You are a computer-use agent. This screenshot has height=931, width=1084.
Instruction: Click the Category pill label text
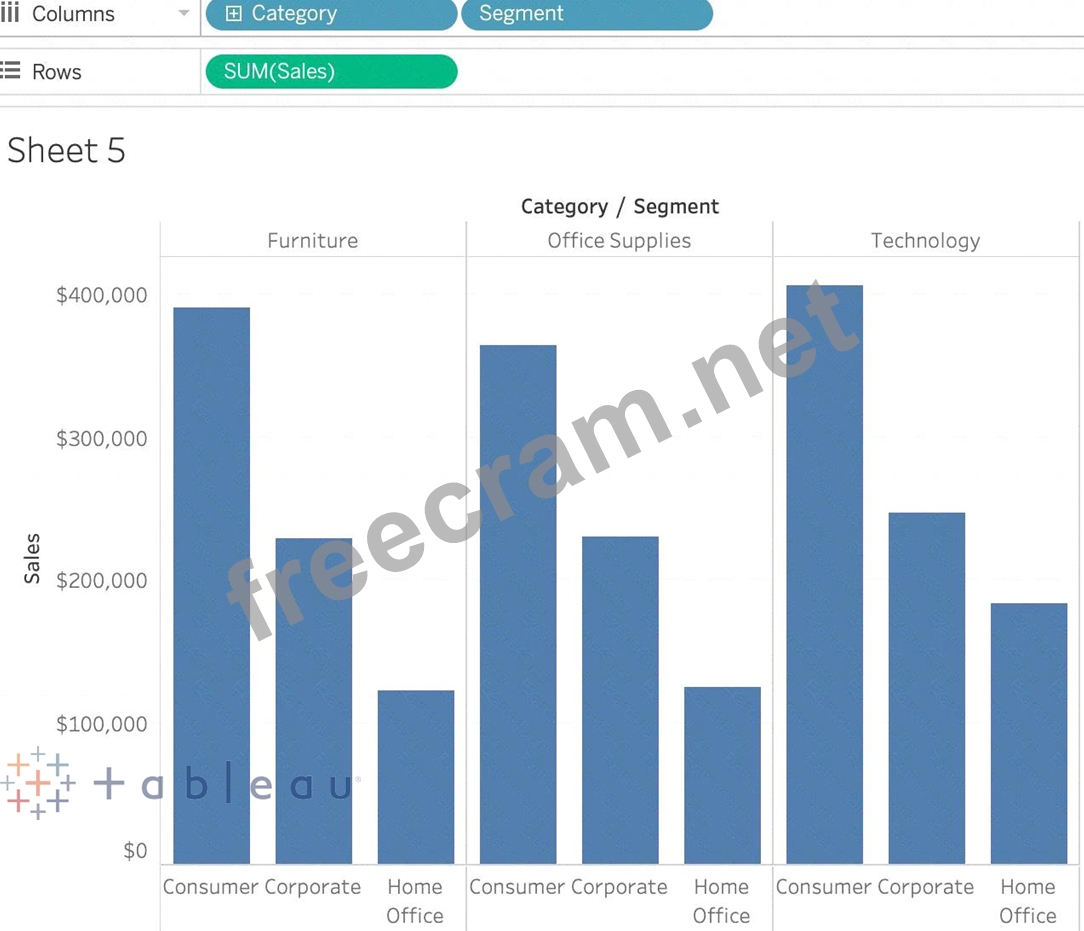pos(294,14)
